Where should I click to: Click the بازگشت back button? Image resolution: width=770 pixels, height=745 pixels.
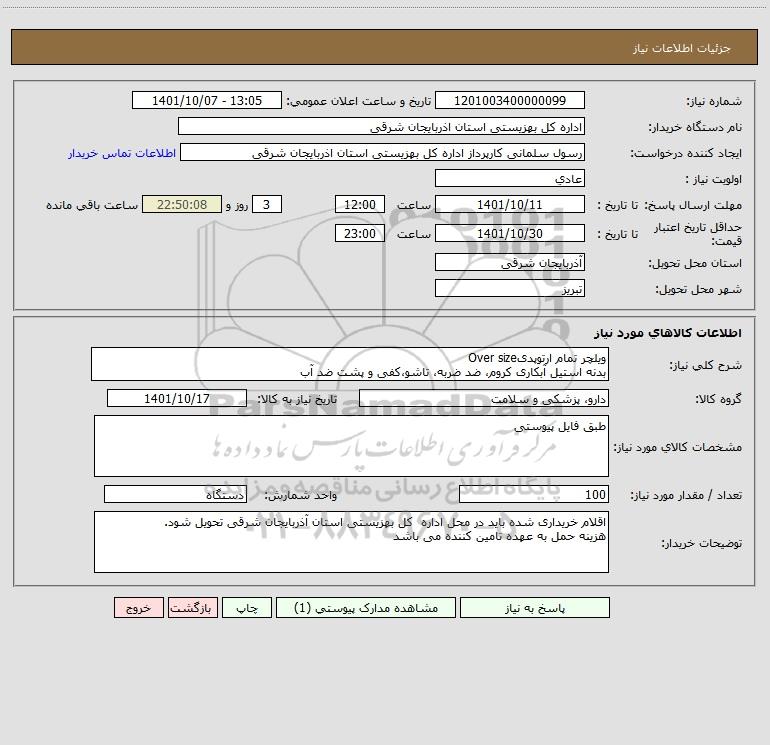tap(192, 608)
